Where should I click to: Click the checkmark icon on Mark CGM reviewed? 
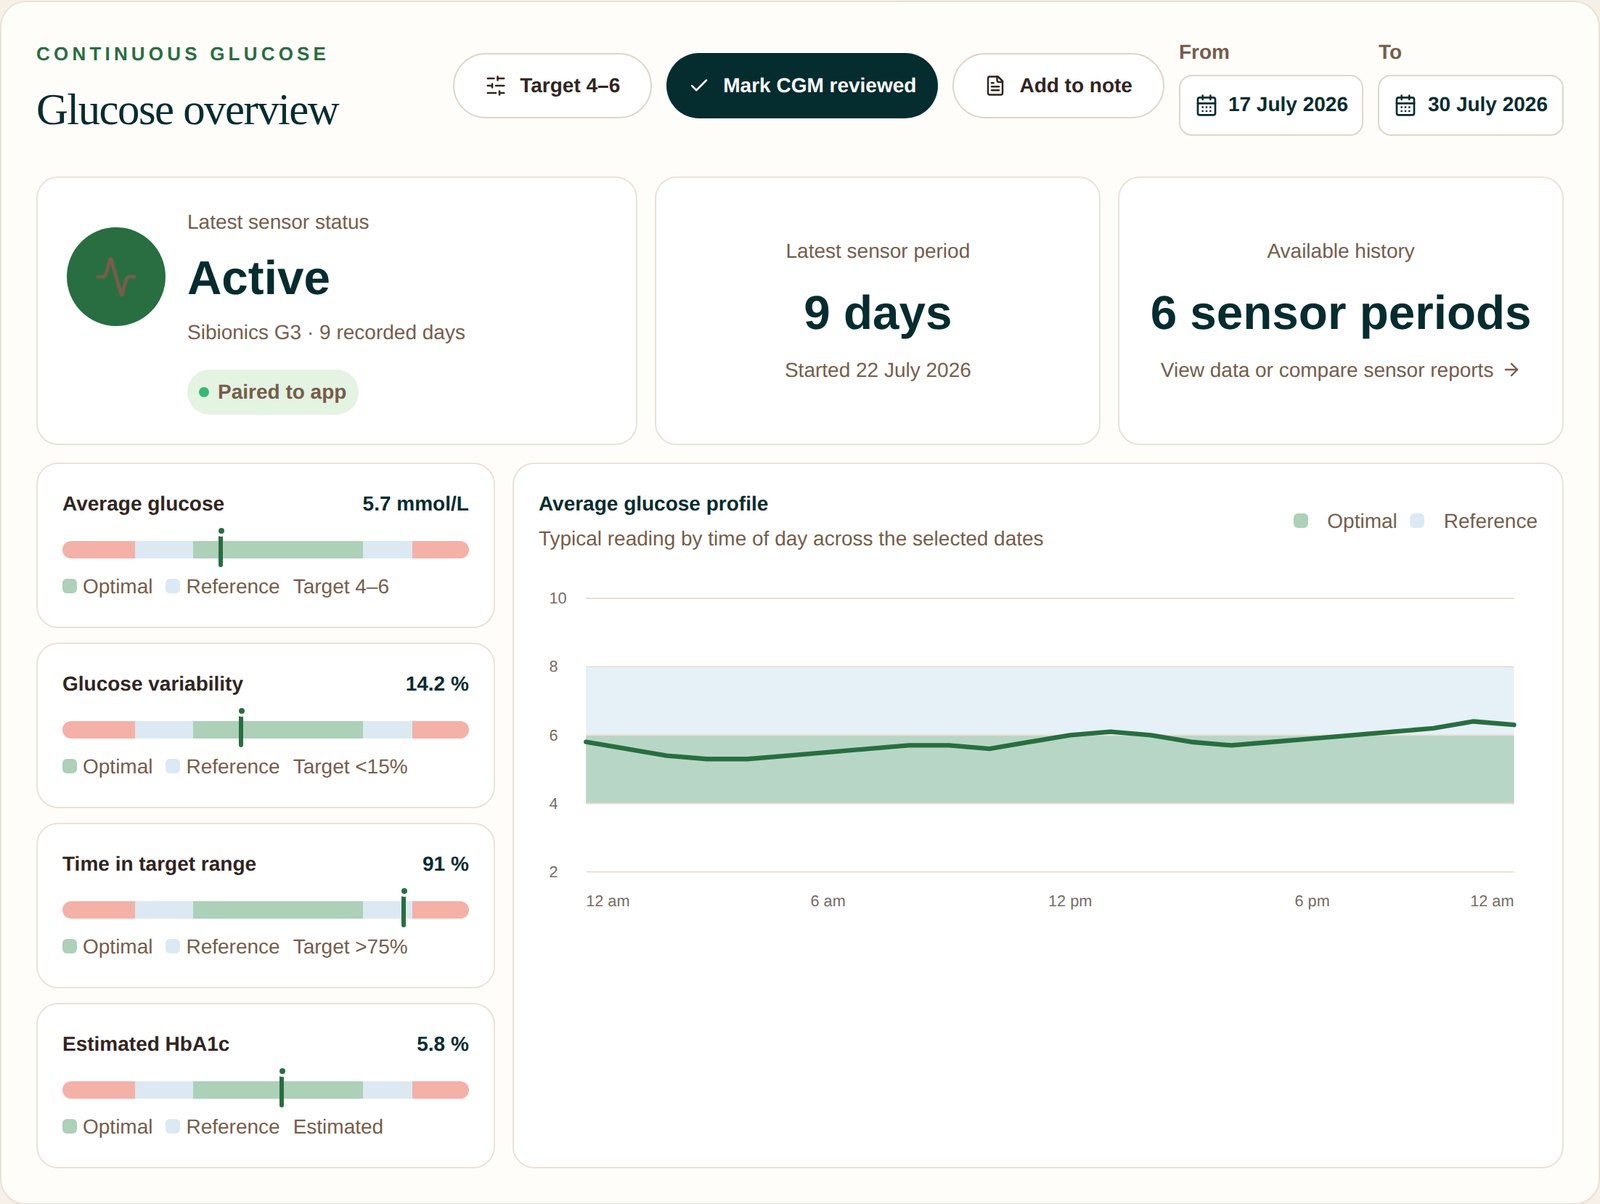(699, 86)
